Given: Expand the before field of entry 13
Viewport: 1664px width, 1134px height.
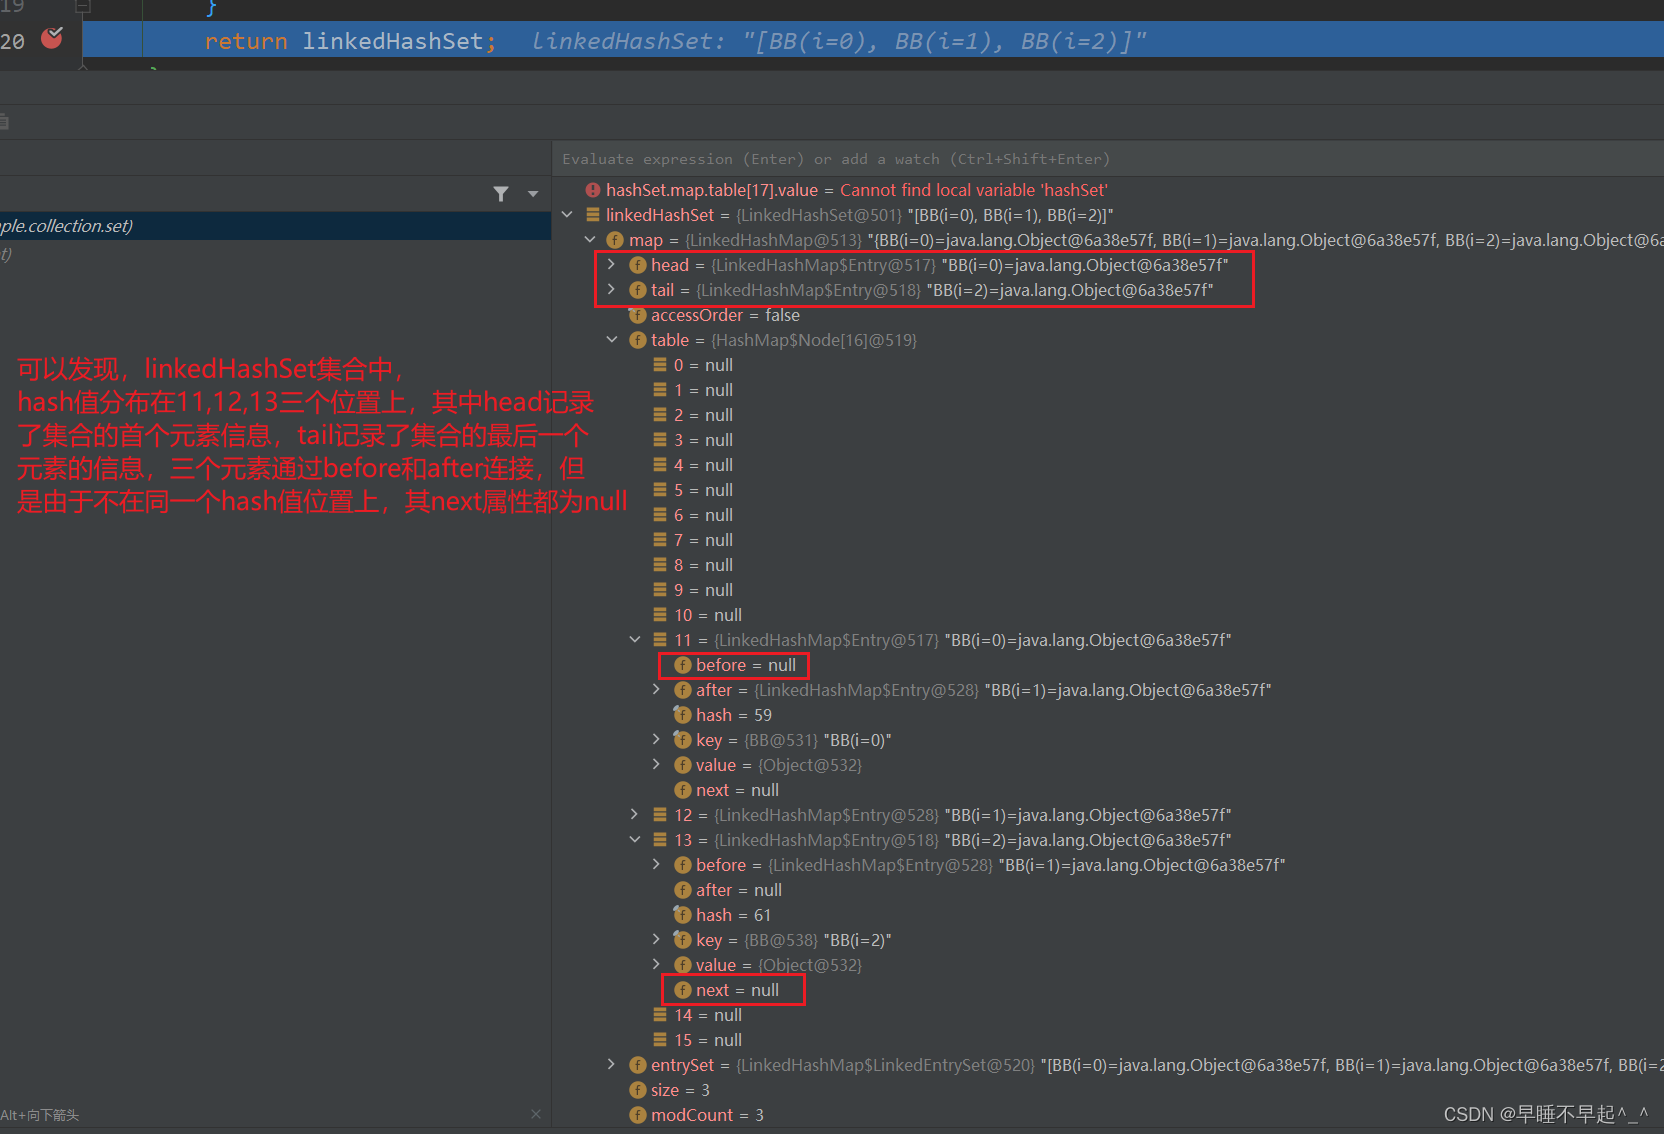Looking at the screenshot, I should click(x=656, y=865).
